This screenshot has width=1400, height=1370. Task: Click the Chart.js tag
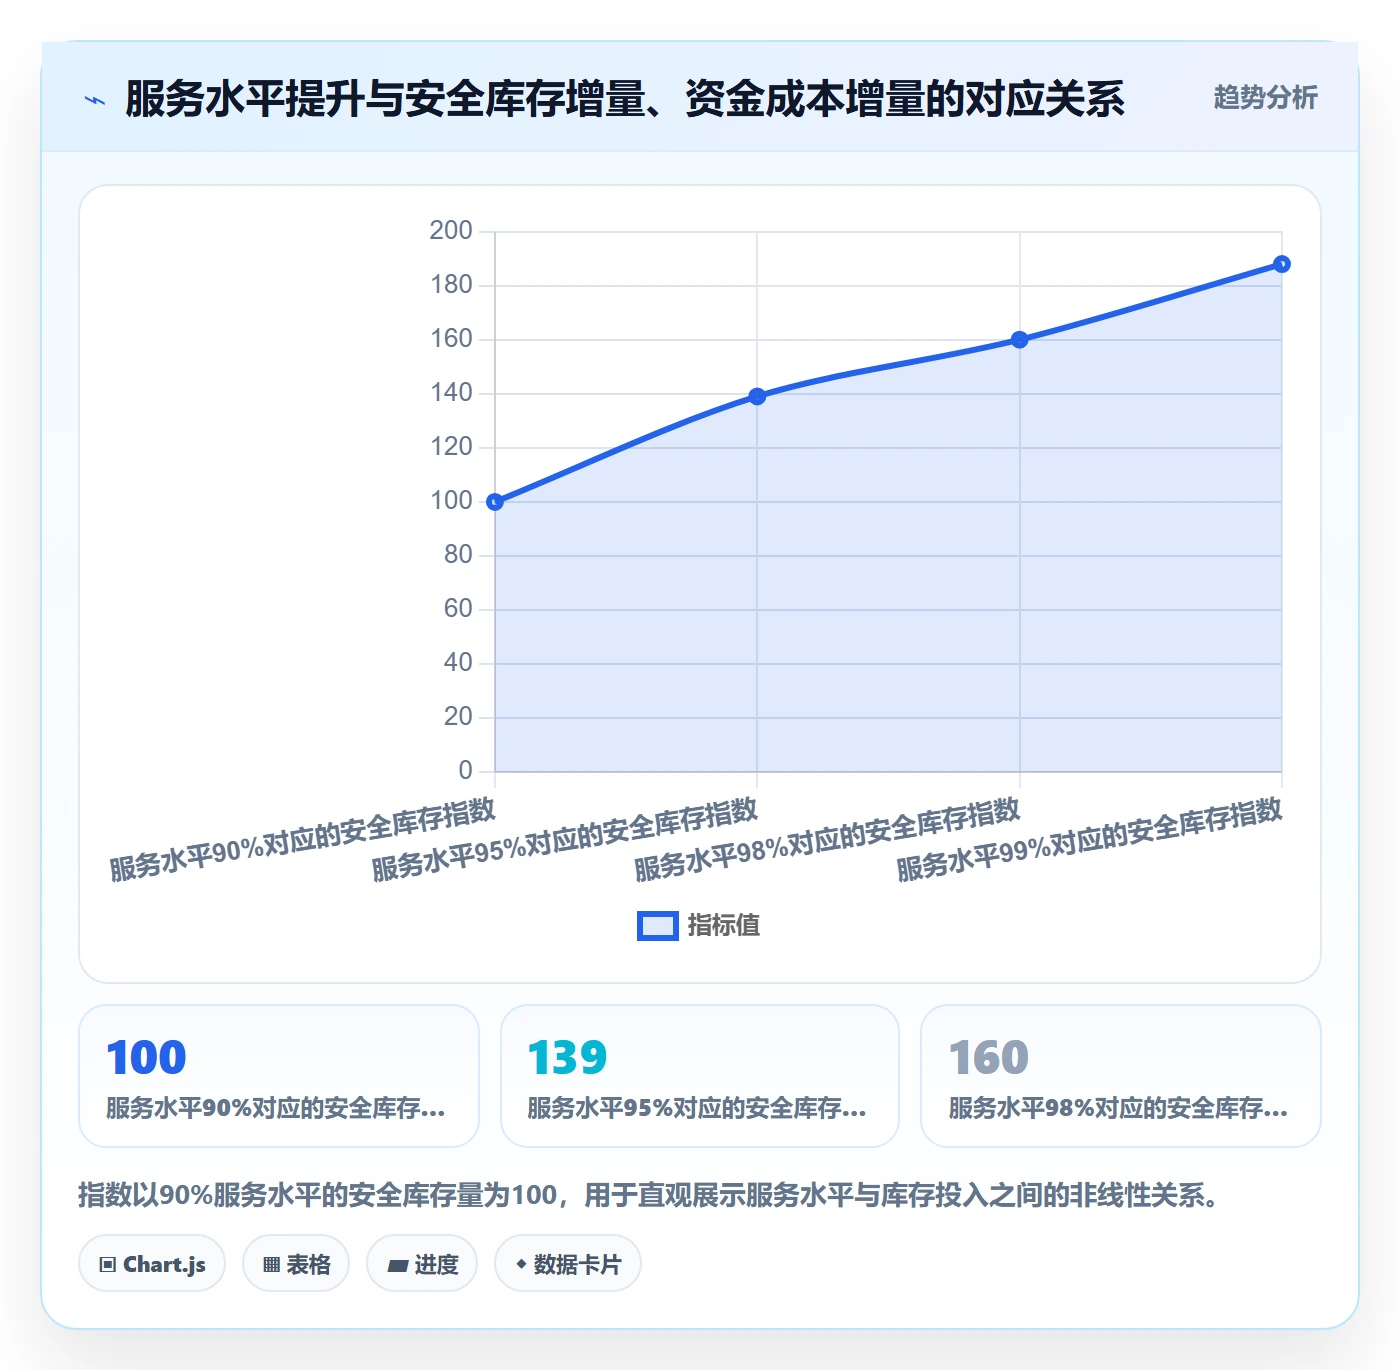click(152, 1264)
